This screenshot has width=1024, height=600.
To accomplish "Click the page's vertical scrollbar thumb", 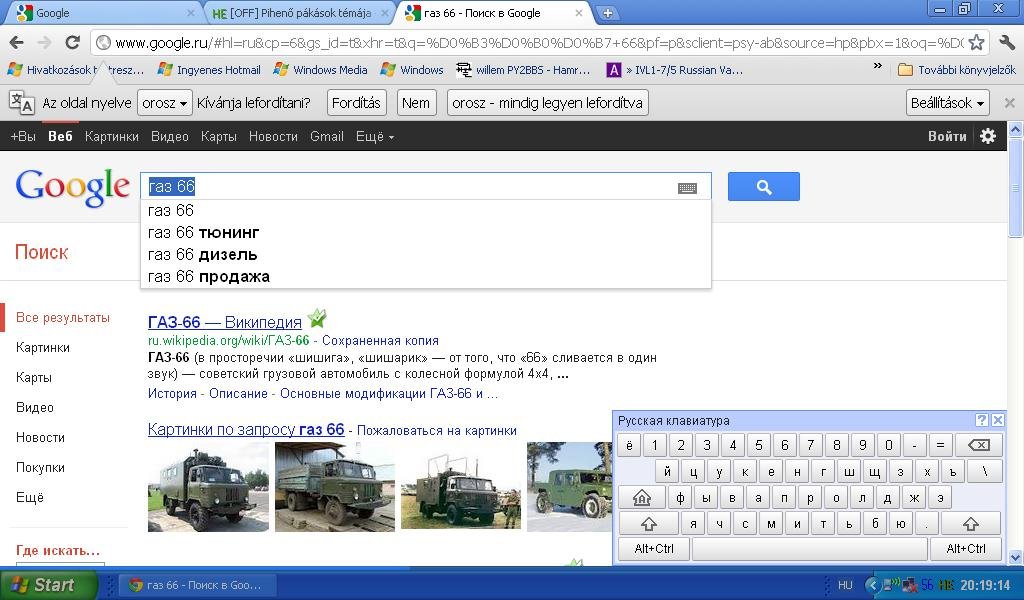I will click(x=1016, y=188).
